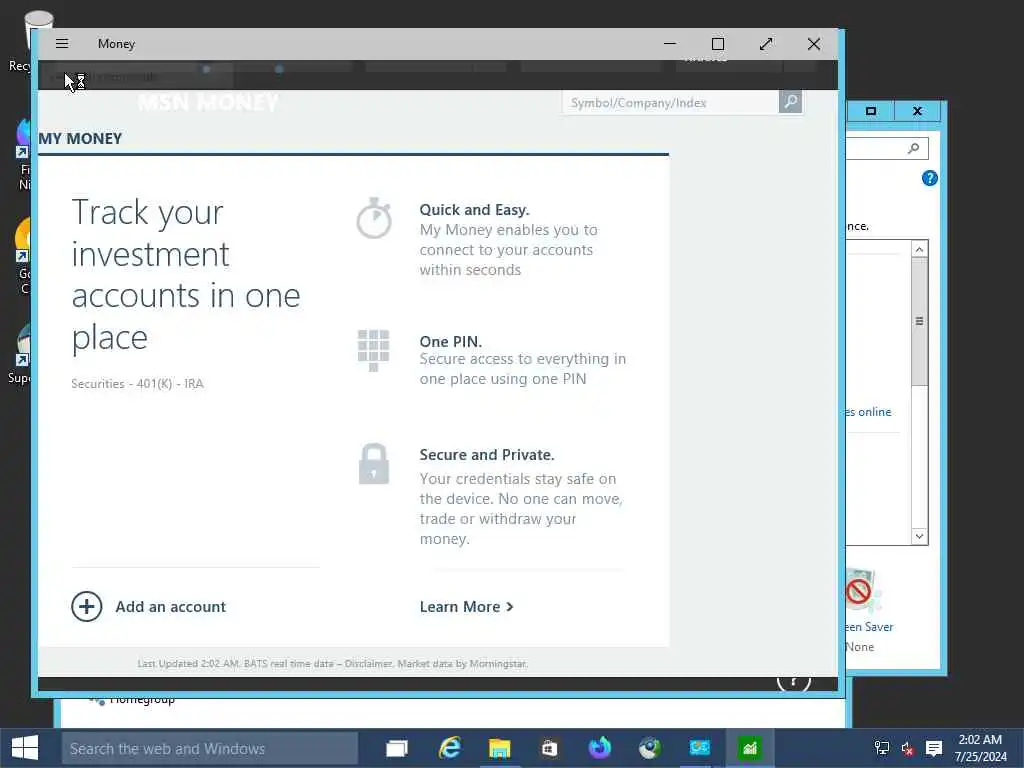Screen dimensions: 1024x768
Task: Toggle full-screen arrow in Money title bar
Action: point(766,44)
